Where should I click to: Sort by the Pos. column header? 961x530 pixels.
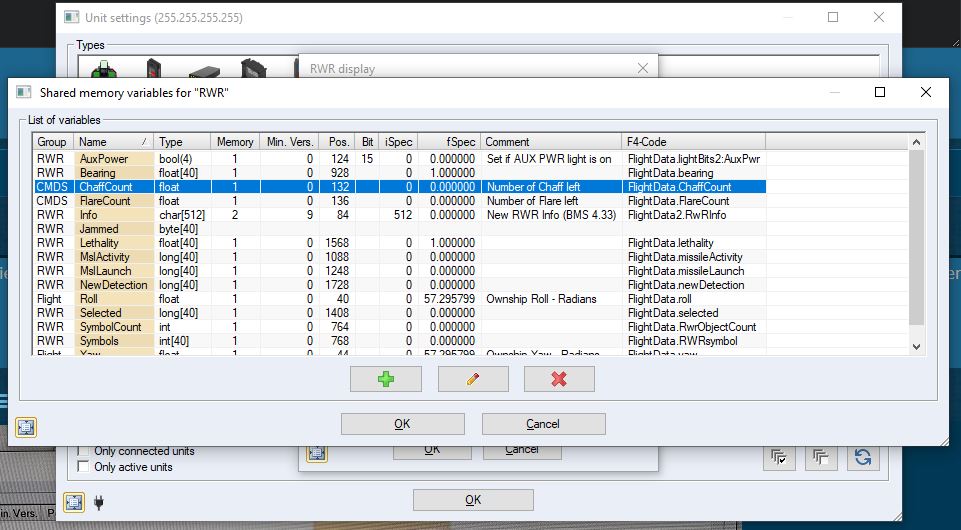[x=337, y=142]
